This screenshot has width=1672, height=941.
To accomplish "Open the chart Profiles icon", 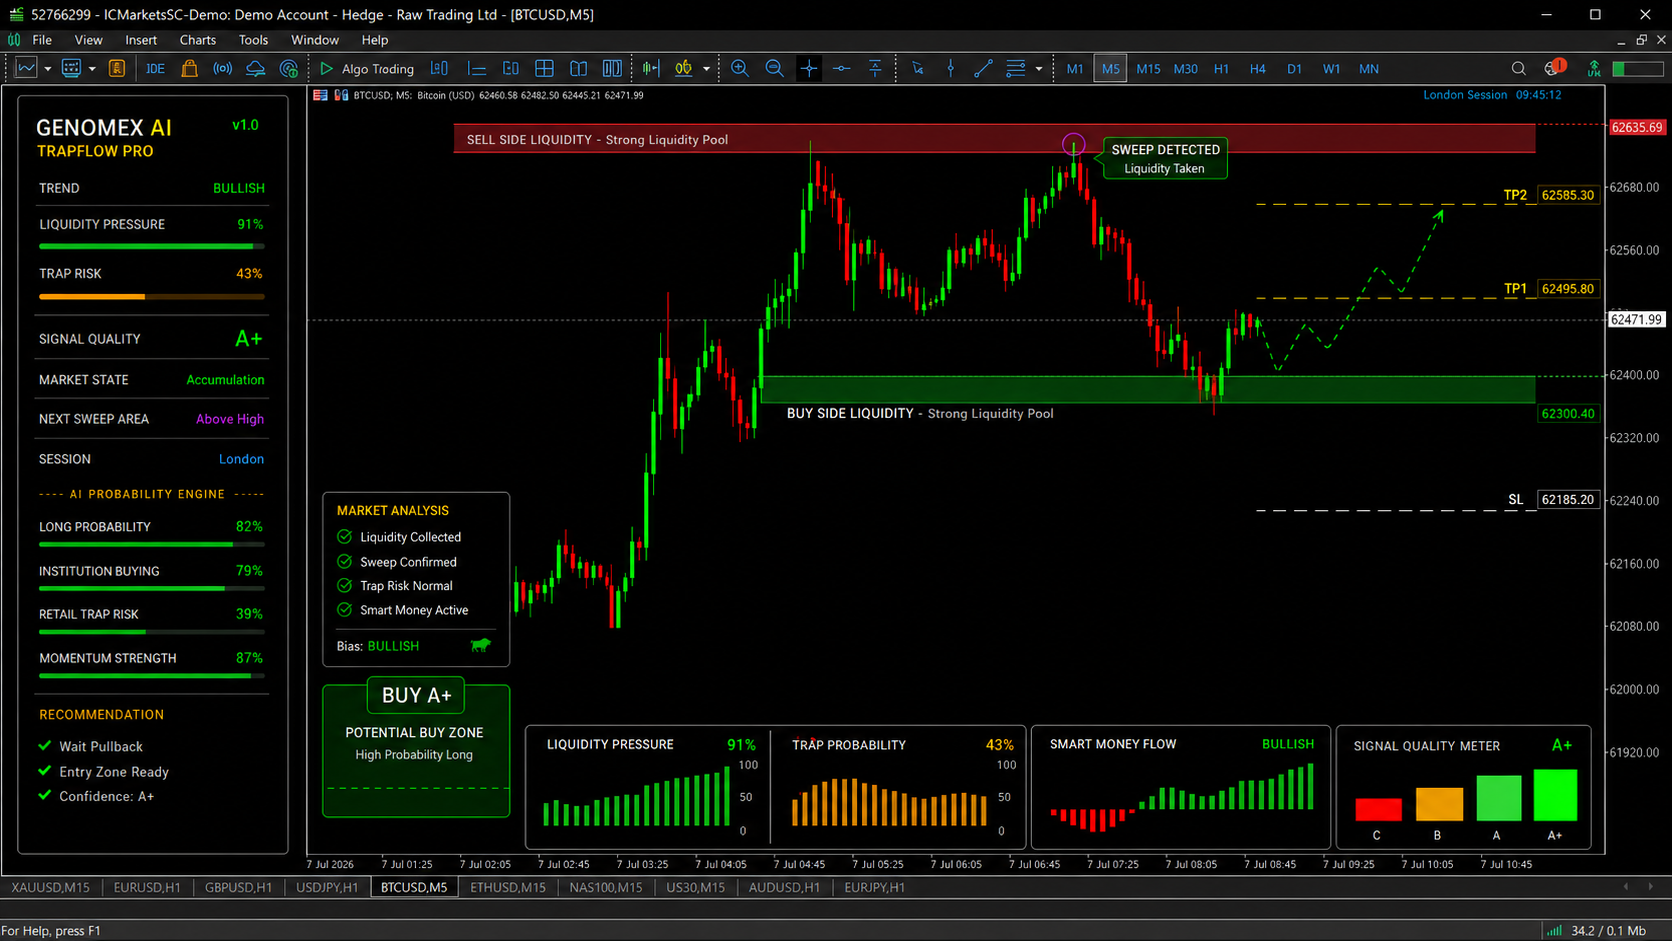I will point(71,68).
